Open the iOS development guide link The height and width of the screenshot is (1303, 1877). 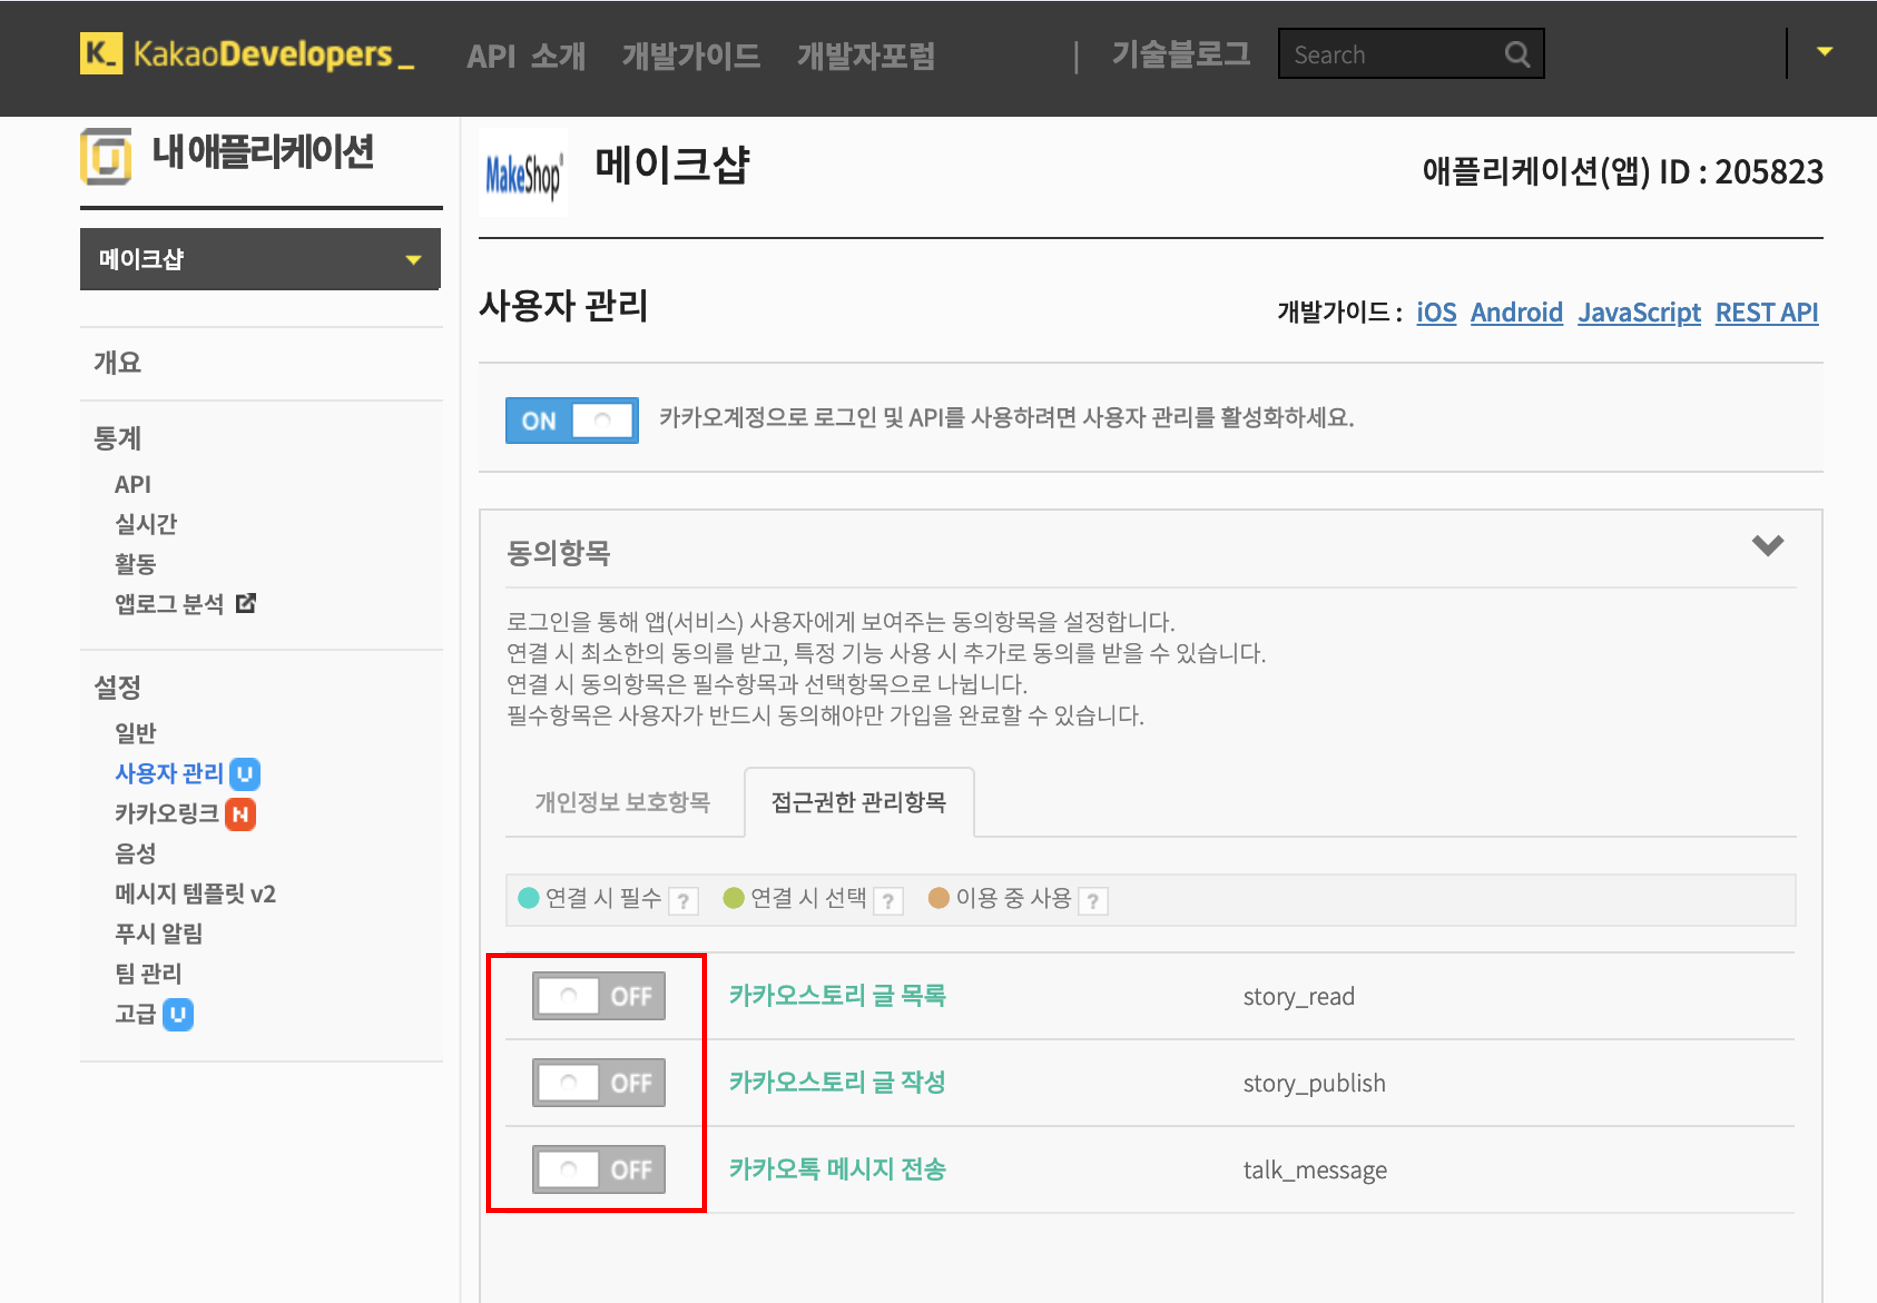pyautogui.click(x=1436, y=312)
